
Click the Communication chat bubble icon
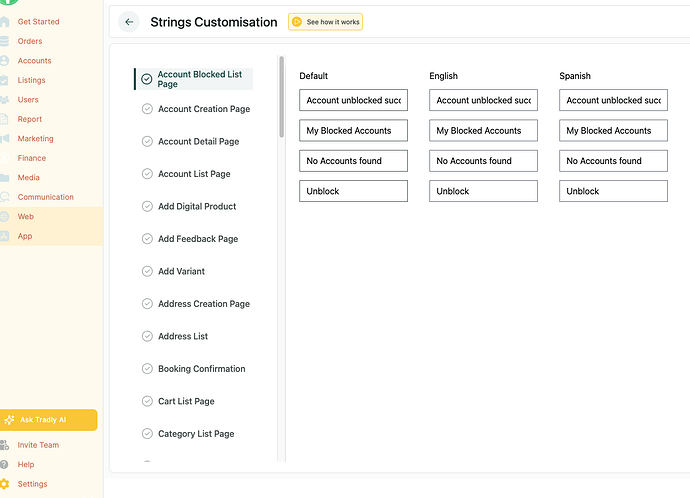(4, 197)
